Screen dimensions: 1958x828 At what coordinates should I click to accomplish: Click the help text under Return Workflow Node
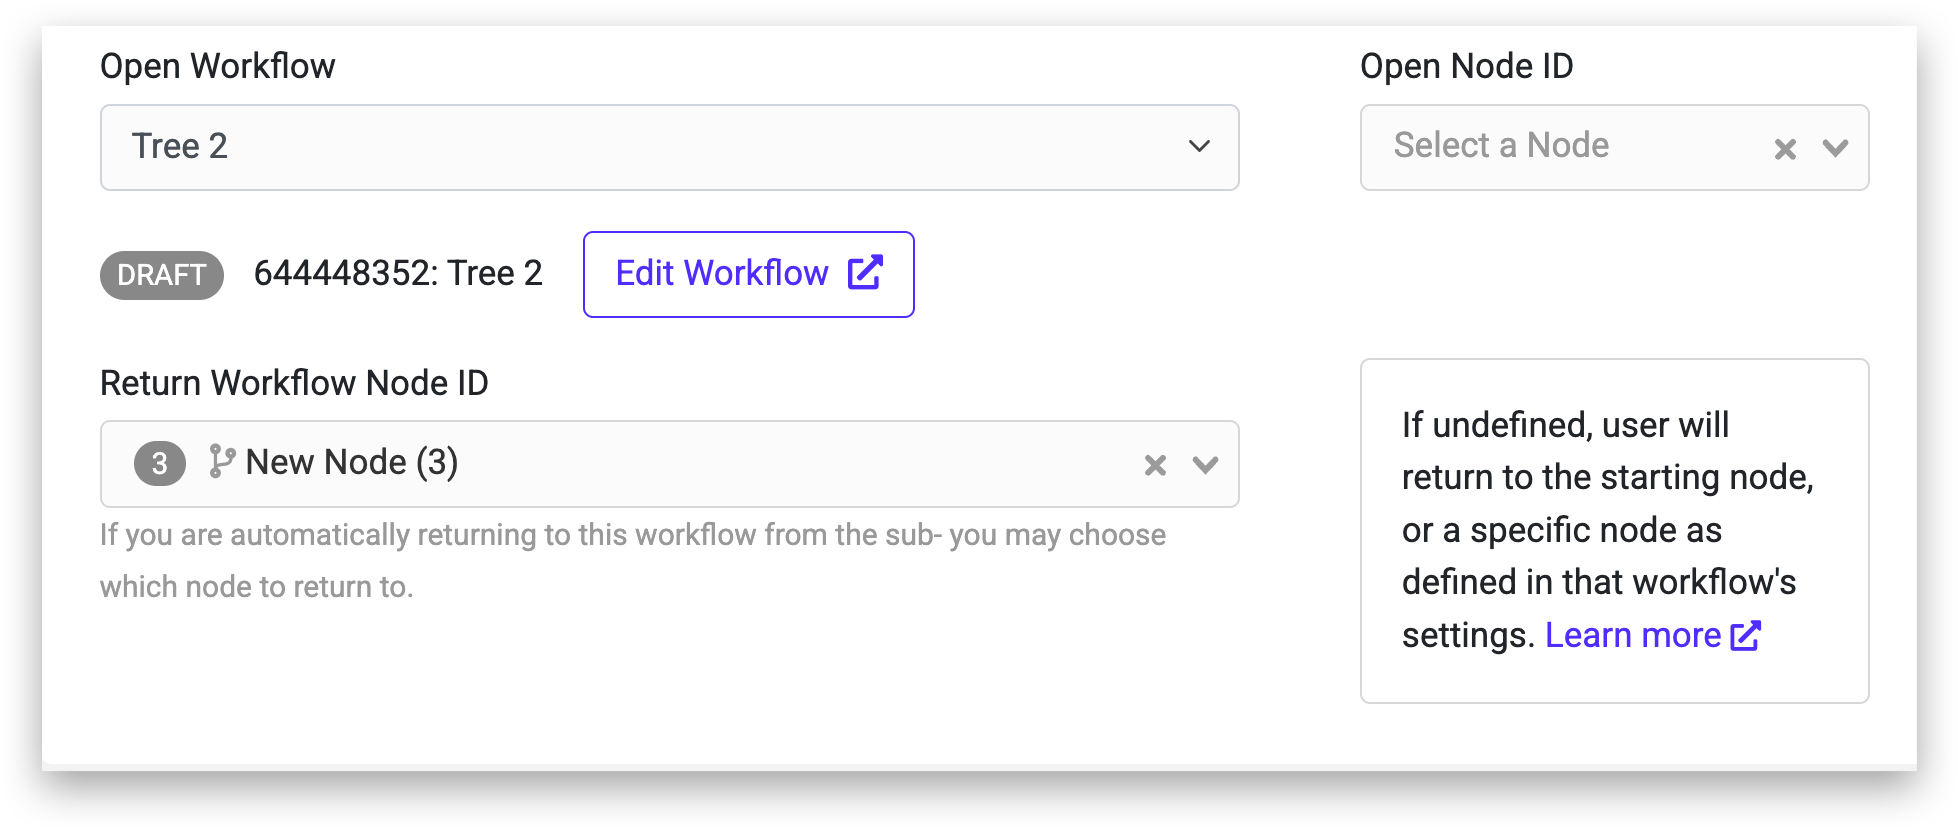coord(632,560)
